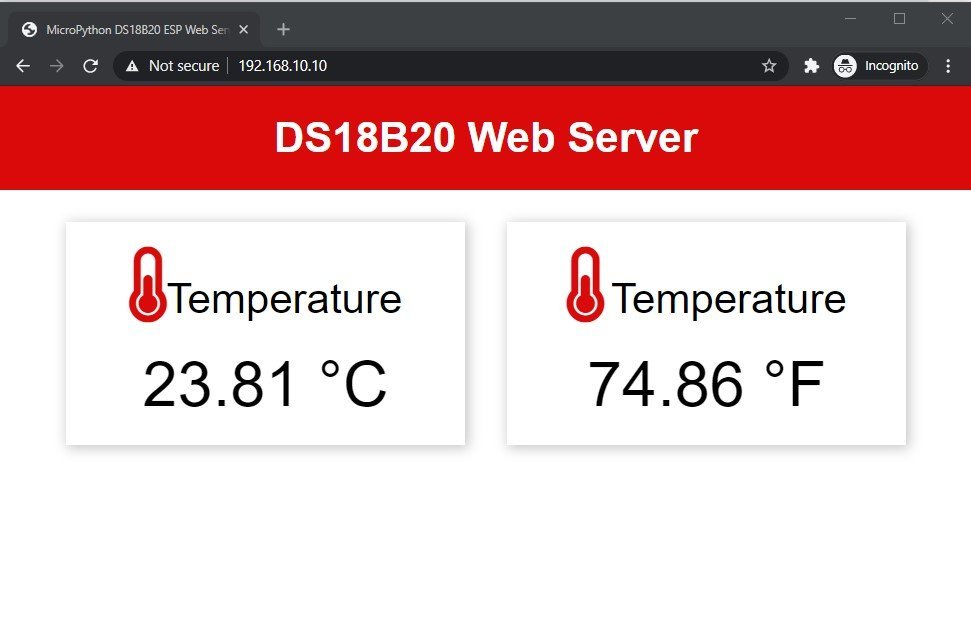This screenshot has height=642, width=971.
Task: Close the MicroPython DS18B20 tab
Action: click(243, 29)
